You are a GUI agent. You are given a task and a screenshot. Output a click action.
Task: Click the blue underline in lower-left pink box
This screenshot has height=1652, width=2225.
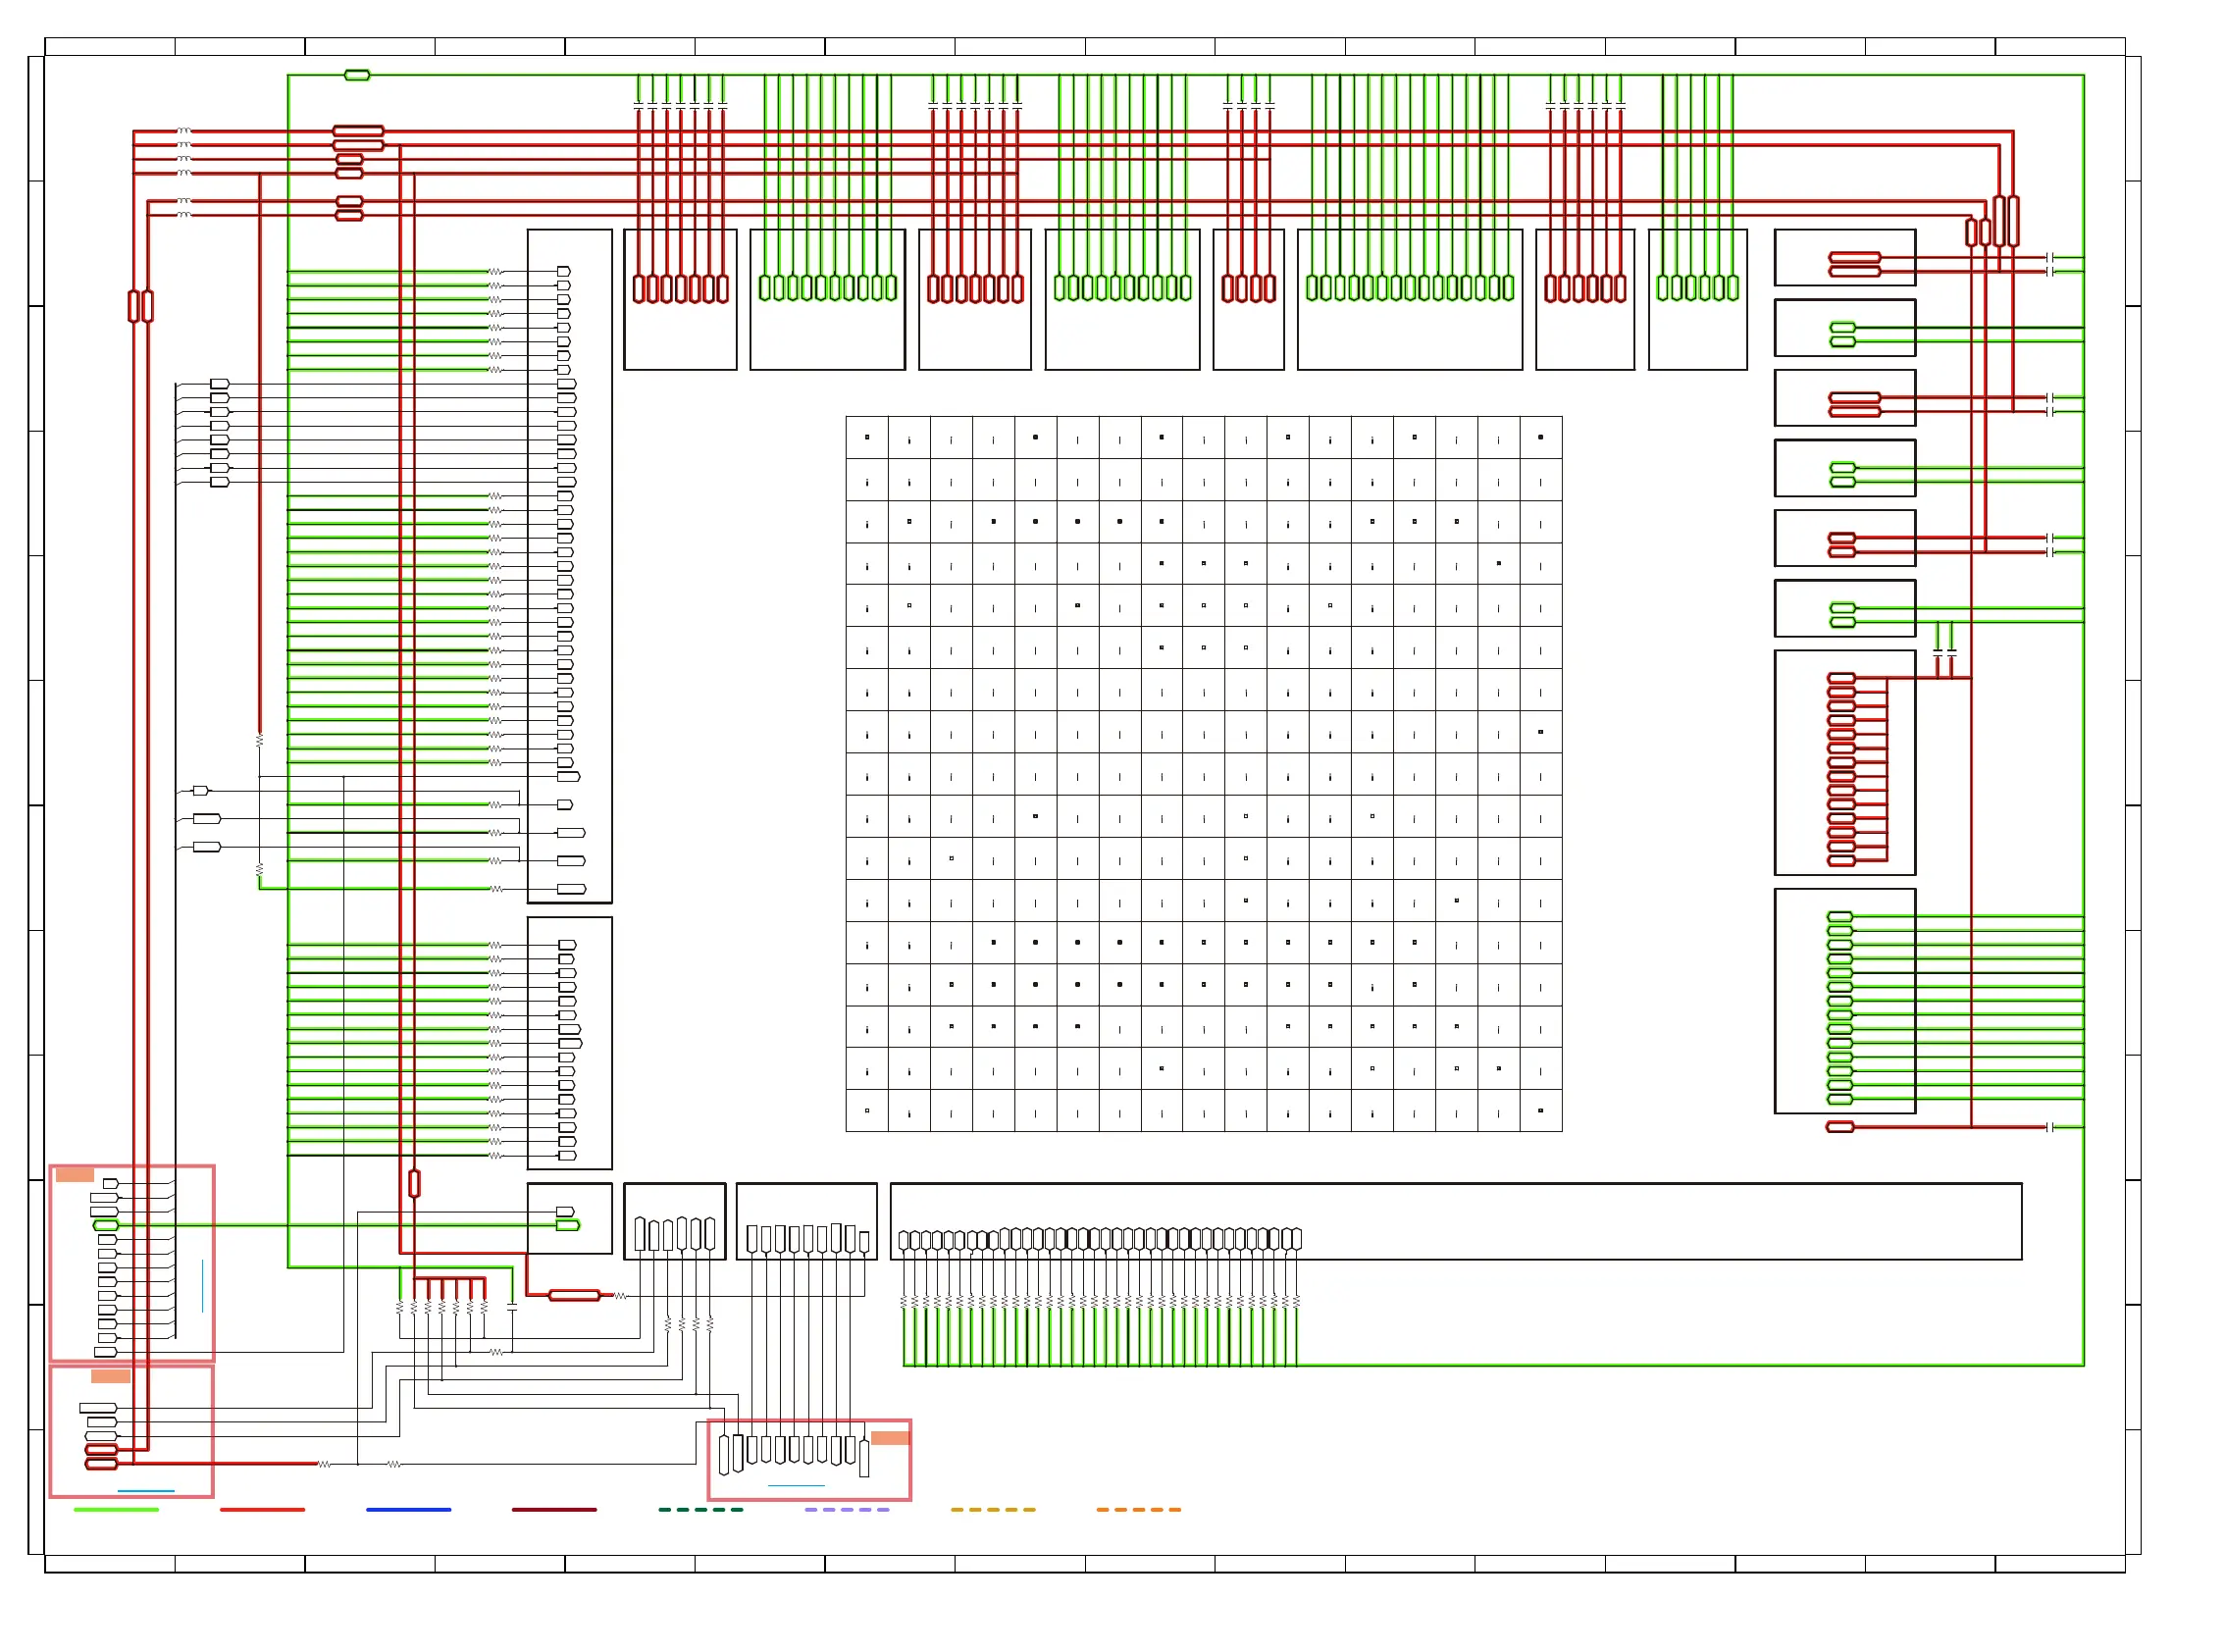tap(146, 1491)
